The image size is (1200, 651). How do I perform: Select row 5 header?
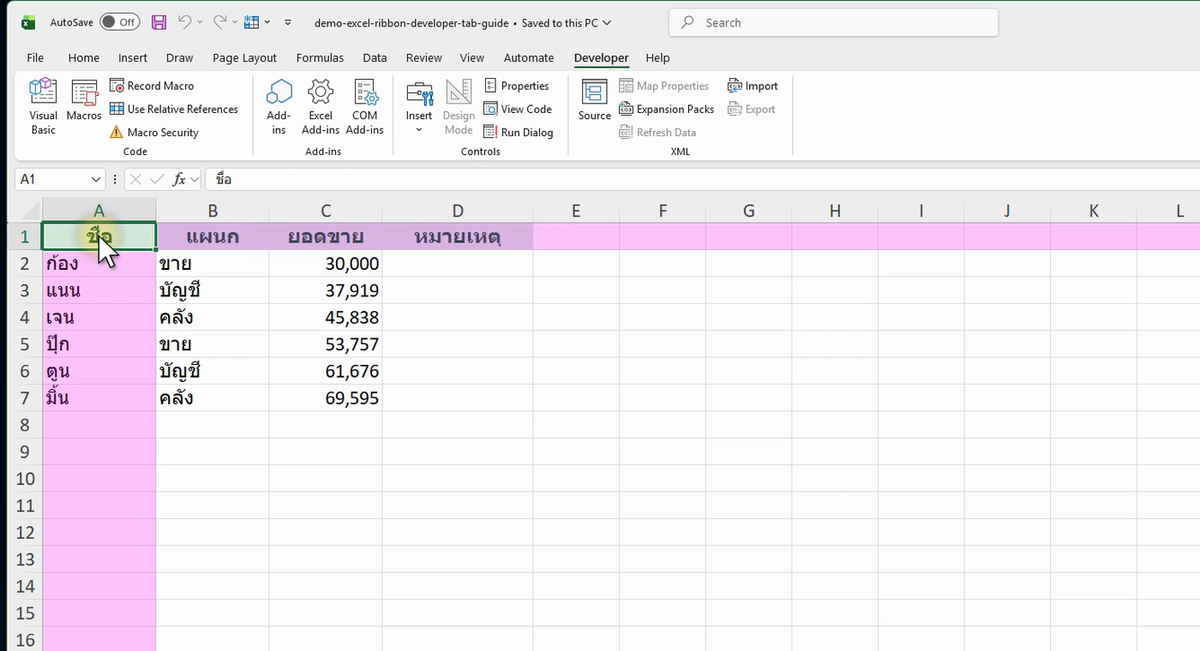pyautogui.click(x=25, y=345)
